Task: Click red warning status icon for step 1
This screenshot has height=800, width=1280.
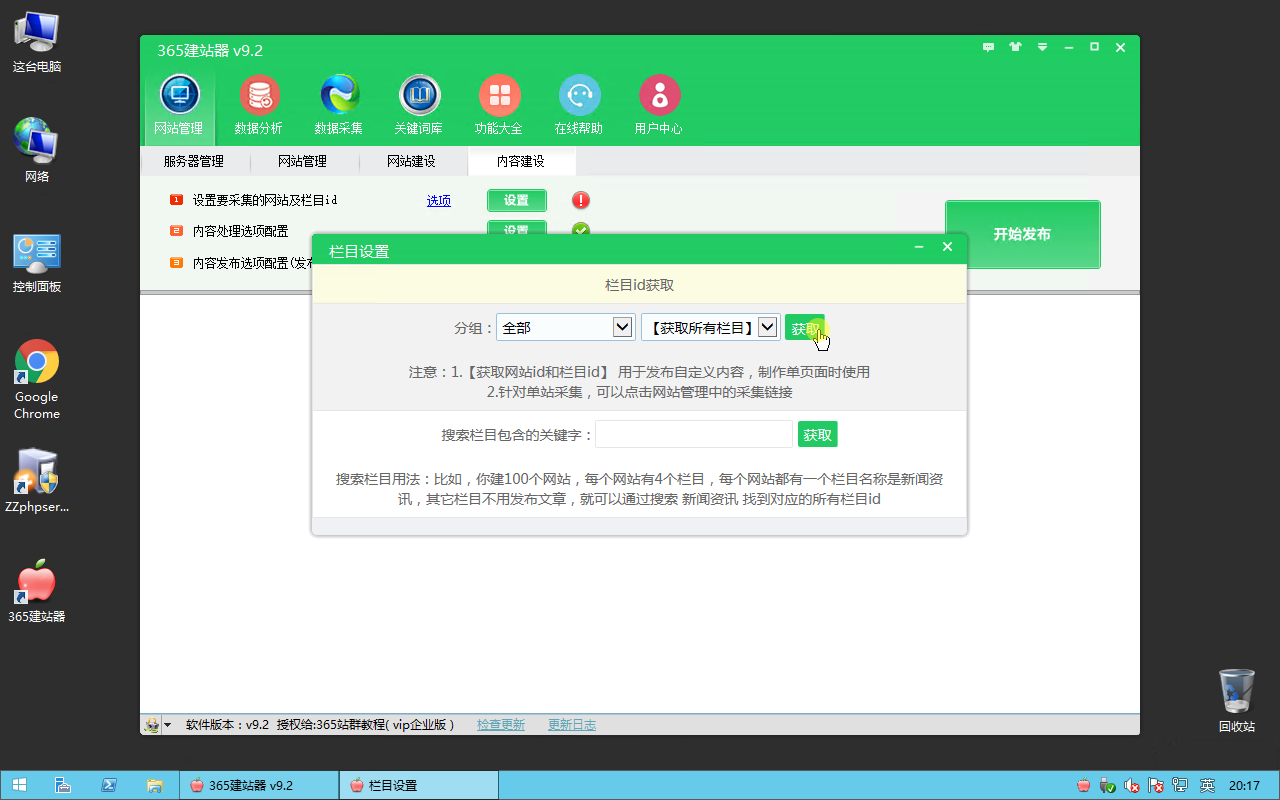Action: pos(581,200)
